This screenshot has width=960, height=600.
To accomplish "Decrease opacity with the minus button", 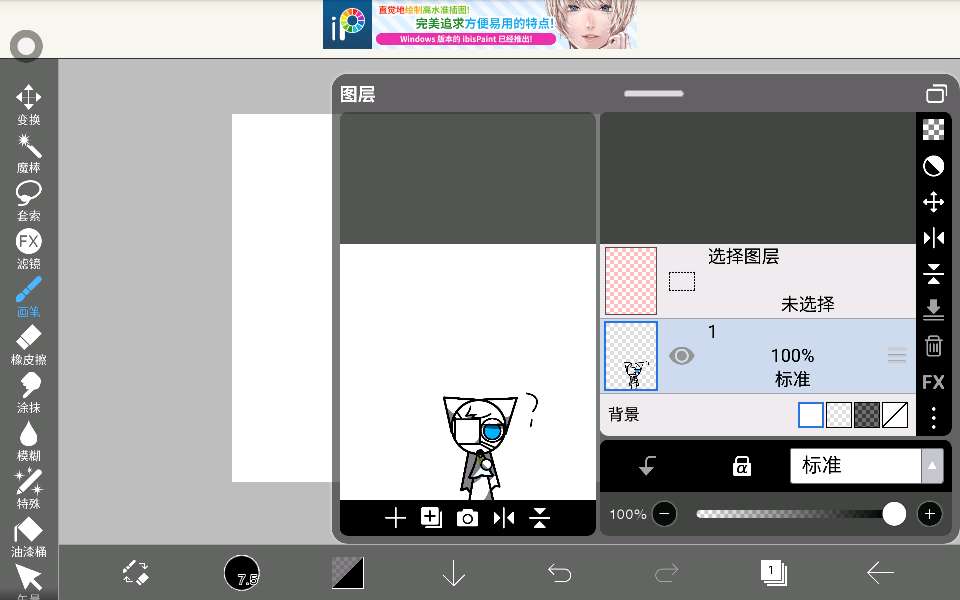I will coord(664,514).
